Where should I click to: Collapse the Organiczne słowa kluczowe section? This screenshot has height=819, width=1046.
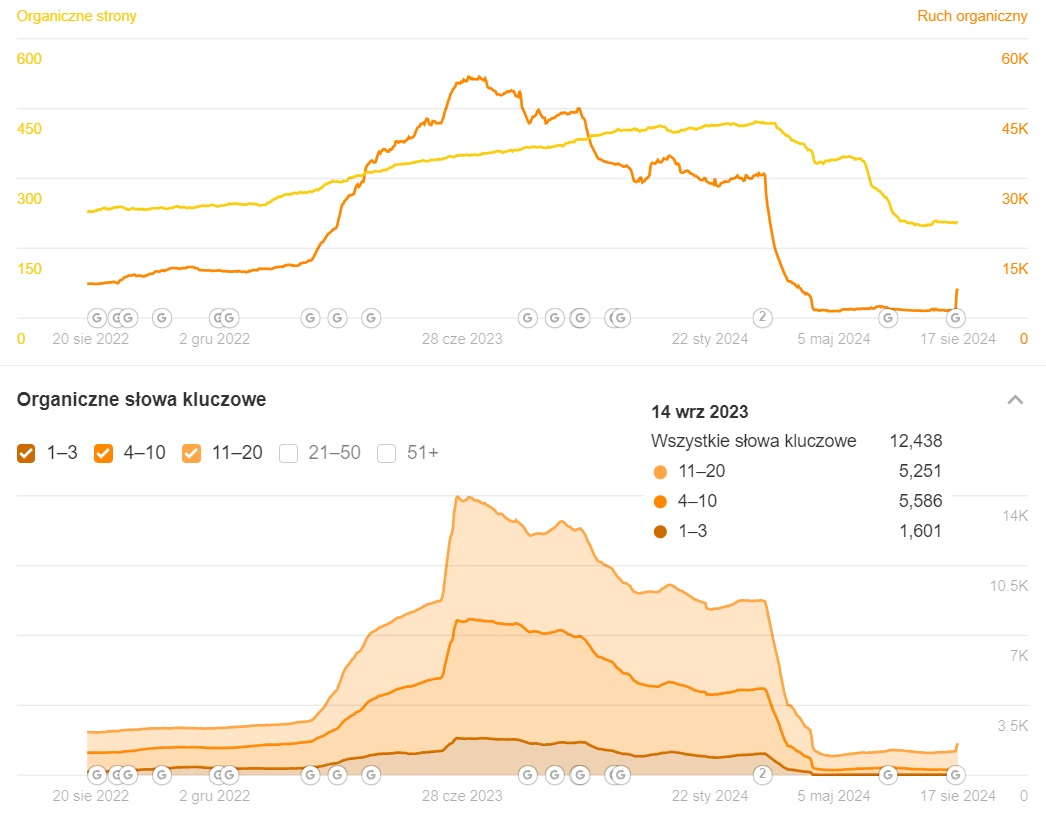[1015, 400]
